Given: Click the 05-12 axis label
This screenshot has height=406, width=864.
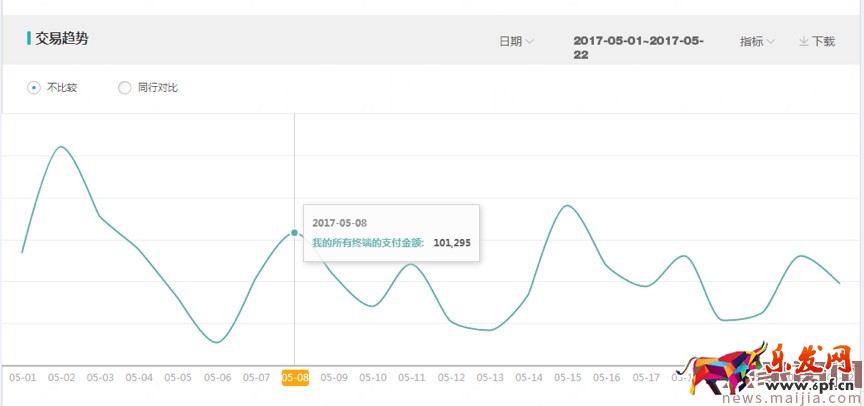Looking at the screenshot, I should pyautogui.click(x=451, y=377).
